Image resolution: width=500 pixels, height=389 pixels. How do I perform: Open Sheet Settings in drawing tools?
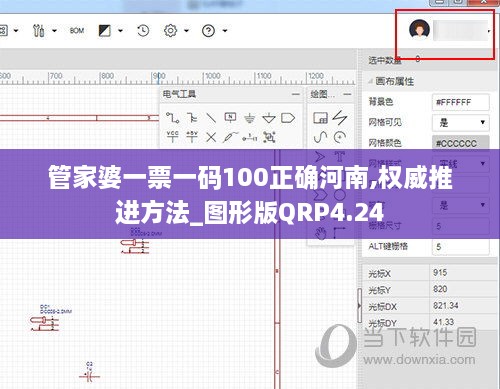[x=320, y=118]
